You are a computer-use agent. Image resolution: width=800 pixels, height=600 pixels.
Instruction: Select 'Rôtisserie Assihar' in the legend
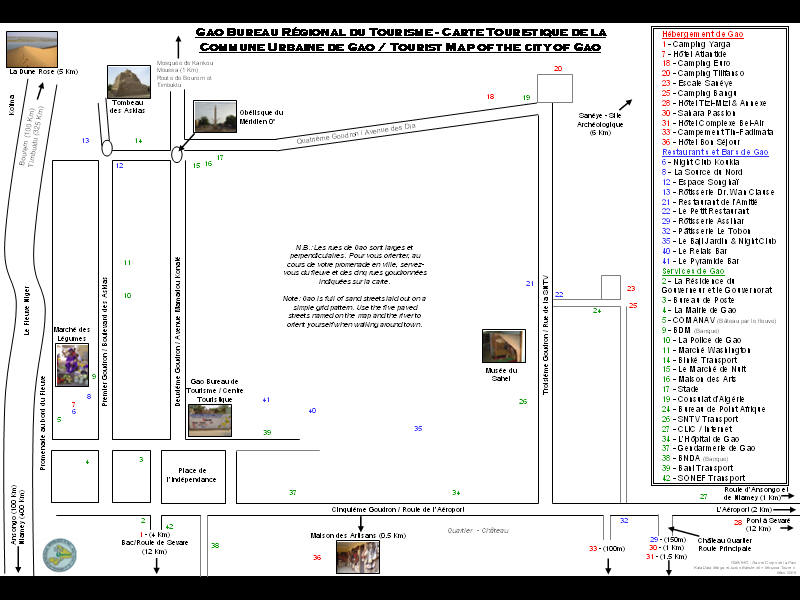pos(703,221)
